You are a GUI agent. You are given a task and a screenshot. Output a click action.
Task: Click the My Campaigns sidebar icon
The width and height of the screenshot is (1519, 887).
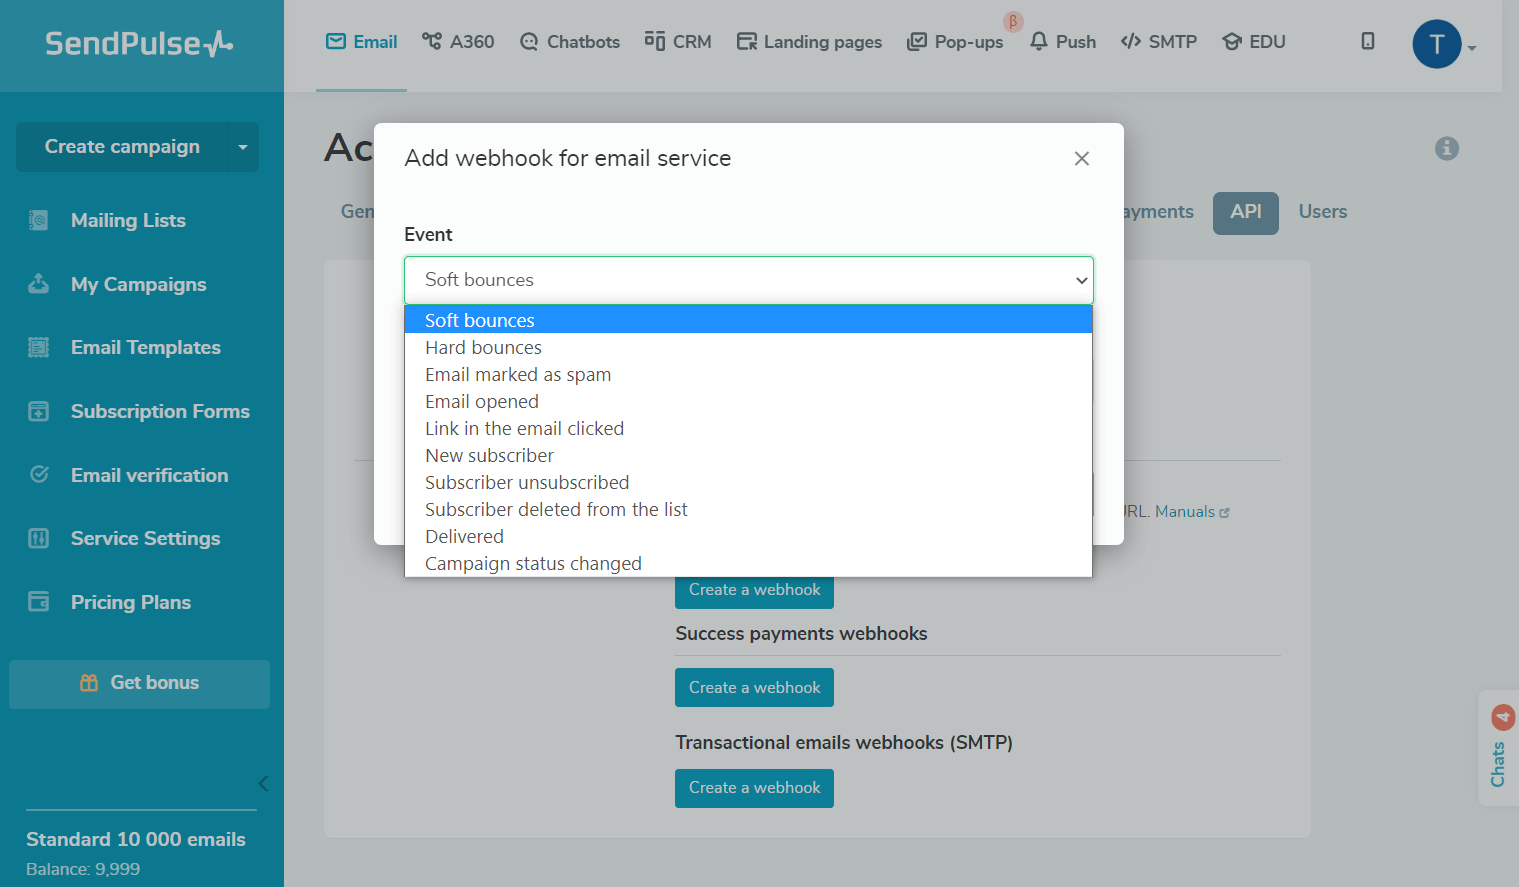(38, 285)
